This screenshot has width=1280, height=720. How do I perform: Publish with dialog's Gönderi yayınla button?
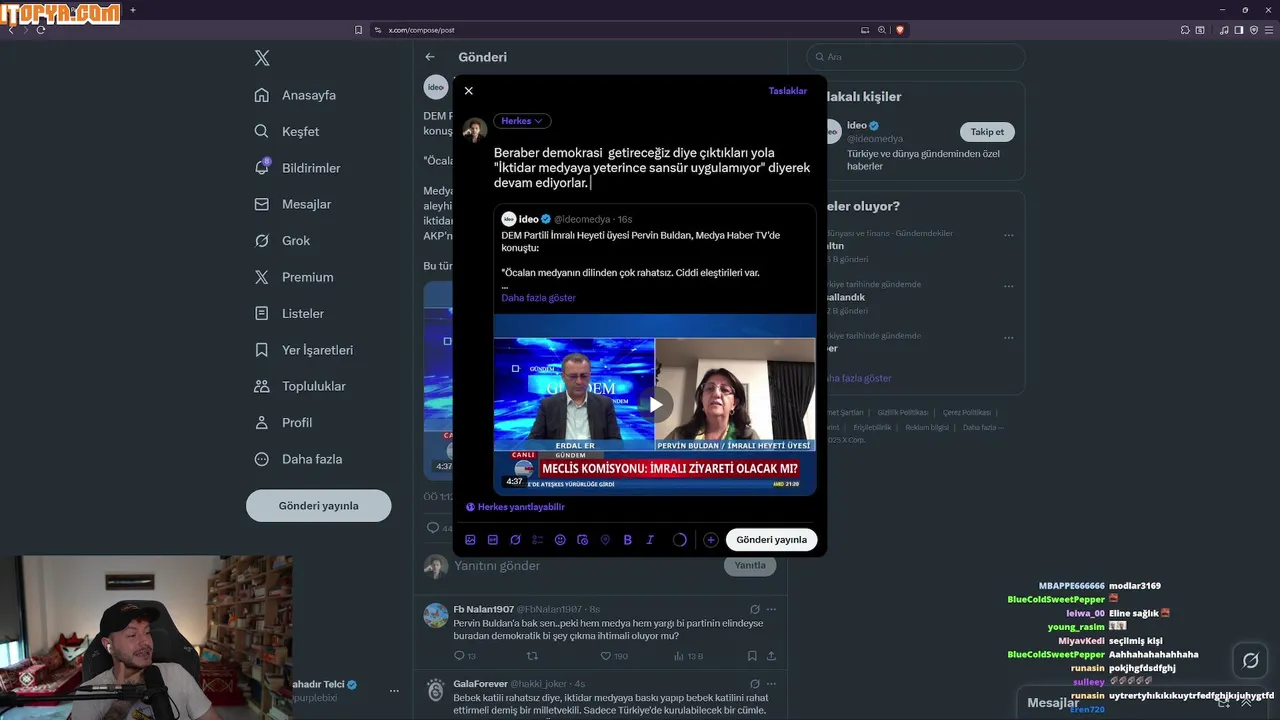coord(771,540)
